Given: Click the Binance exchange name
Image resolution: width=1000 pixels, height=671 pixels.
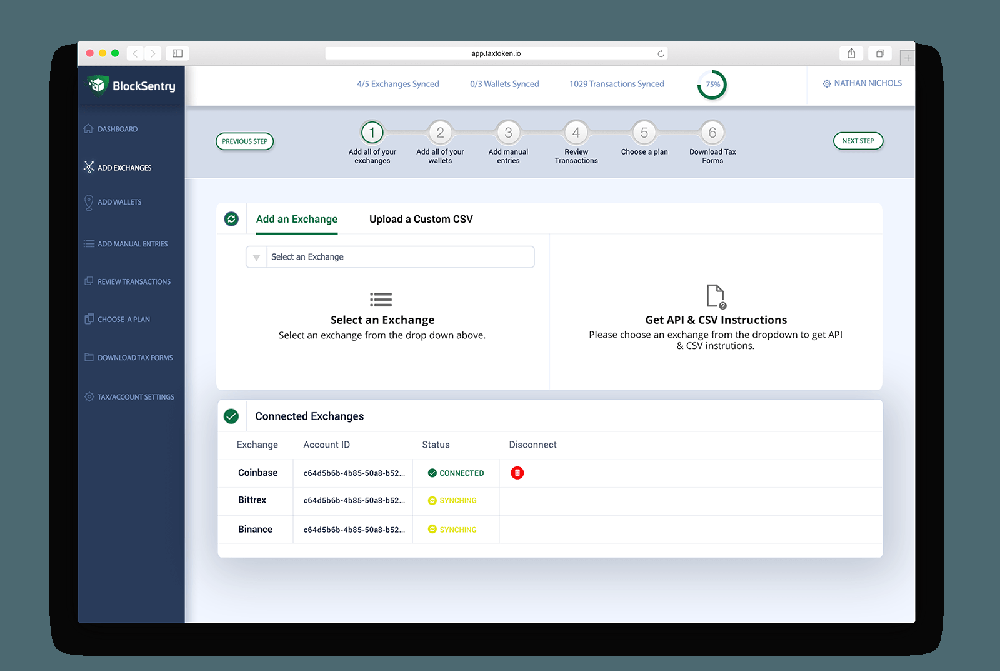Looking at the screenshot, I should click(x=255, y=529).
